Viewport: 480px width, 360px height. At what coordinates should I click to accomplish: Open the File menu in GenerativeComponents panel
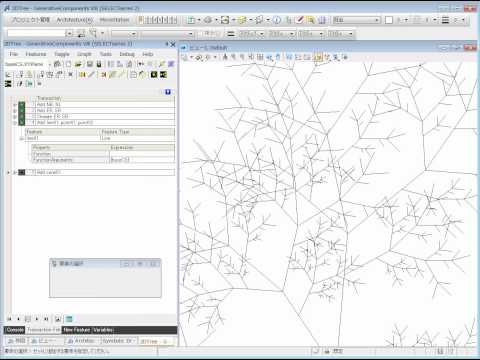(x=14, y=54)
